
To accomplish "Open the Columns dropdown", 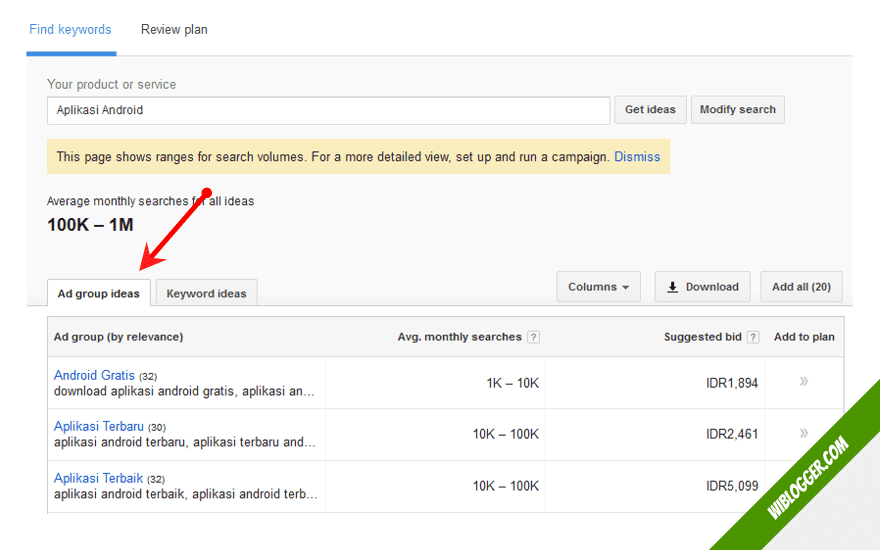I will point(598,287).
